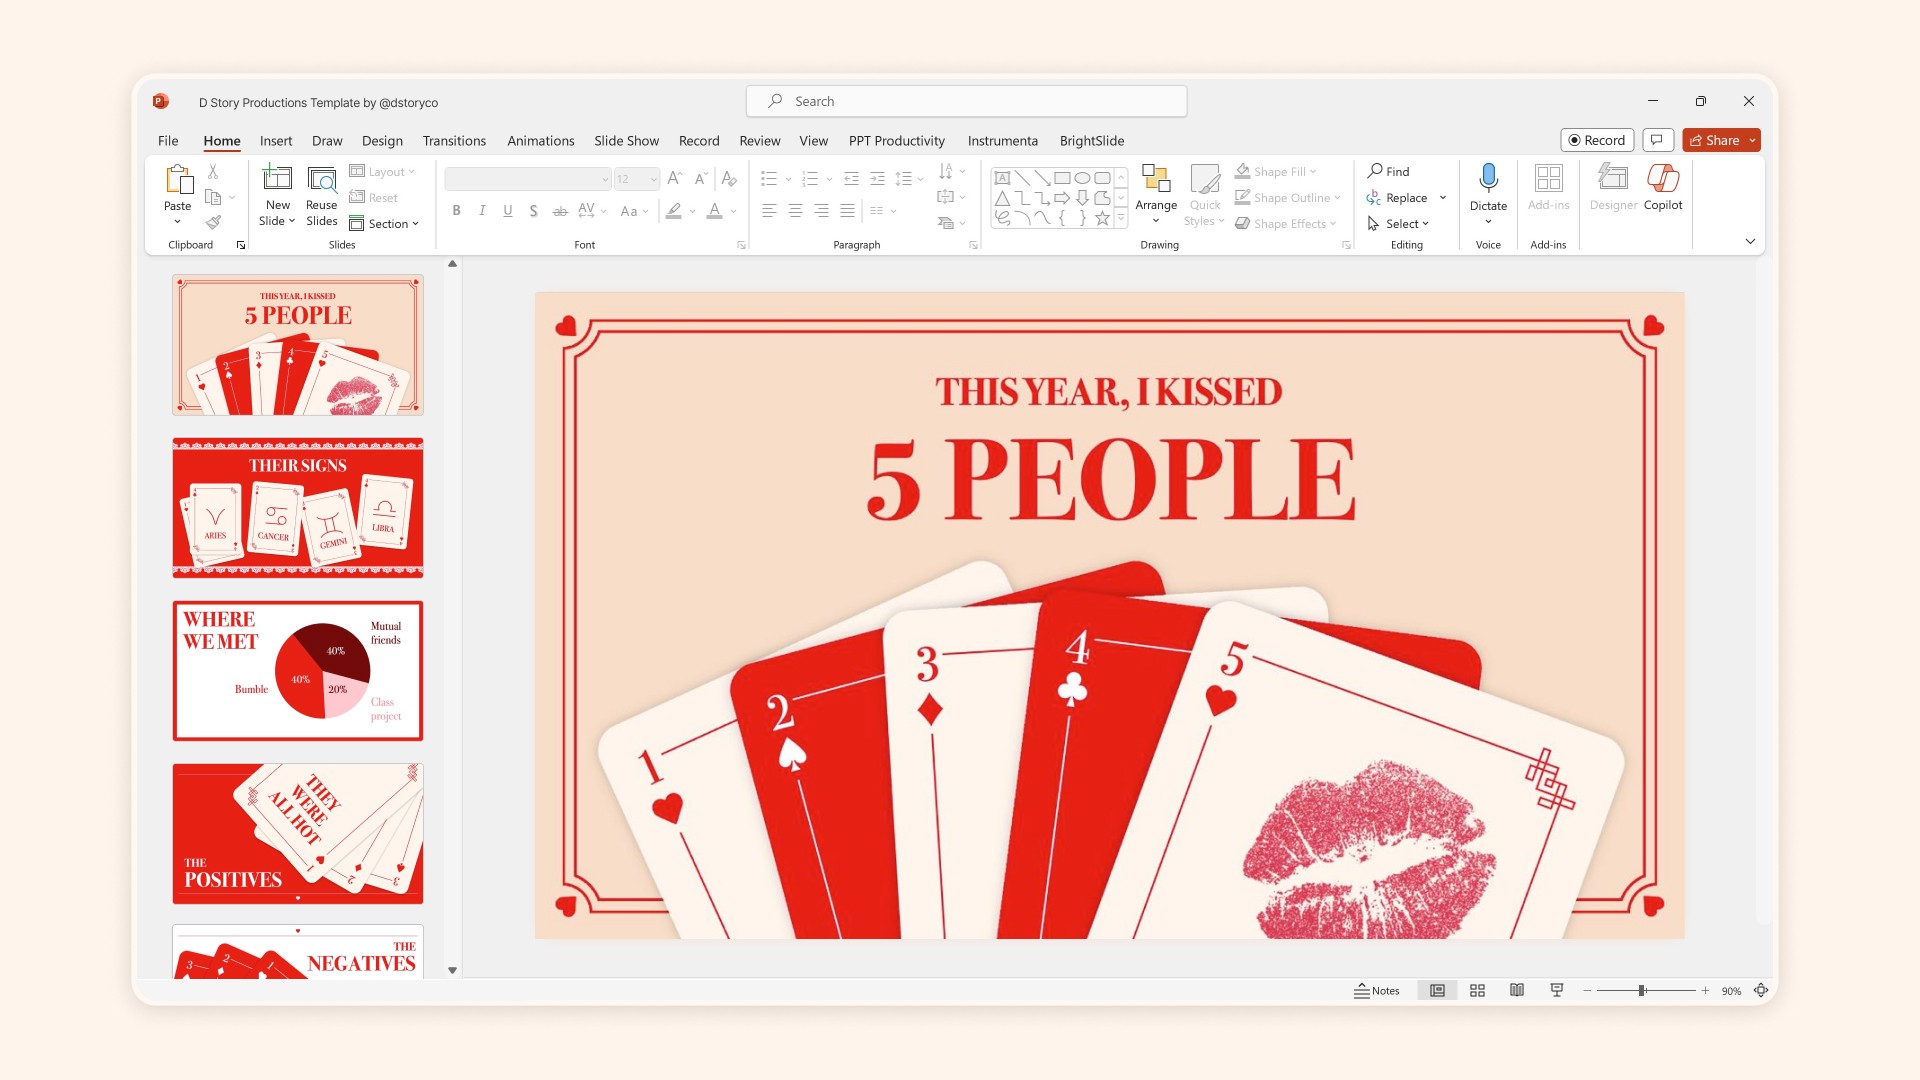Toggle italic text formatting

(x=482, y=210)
